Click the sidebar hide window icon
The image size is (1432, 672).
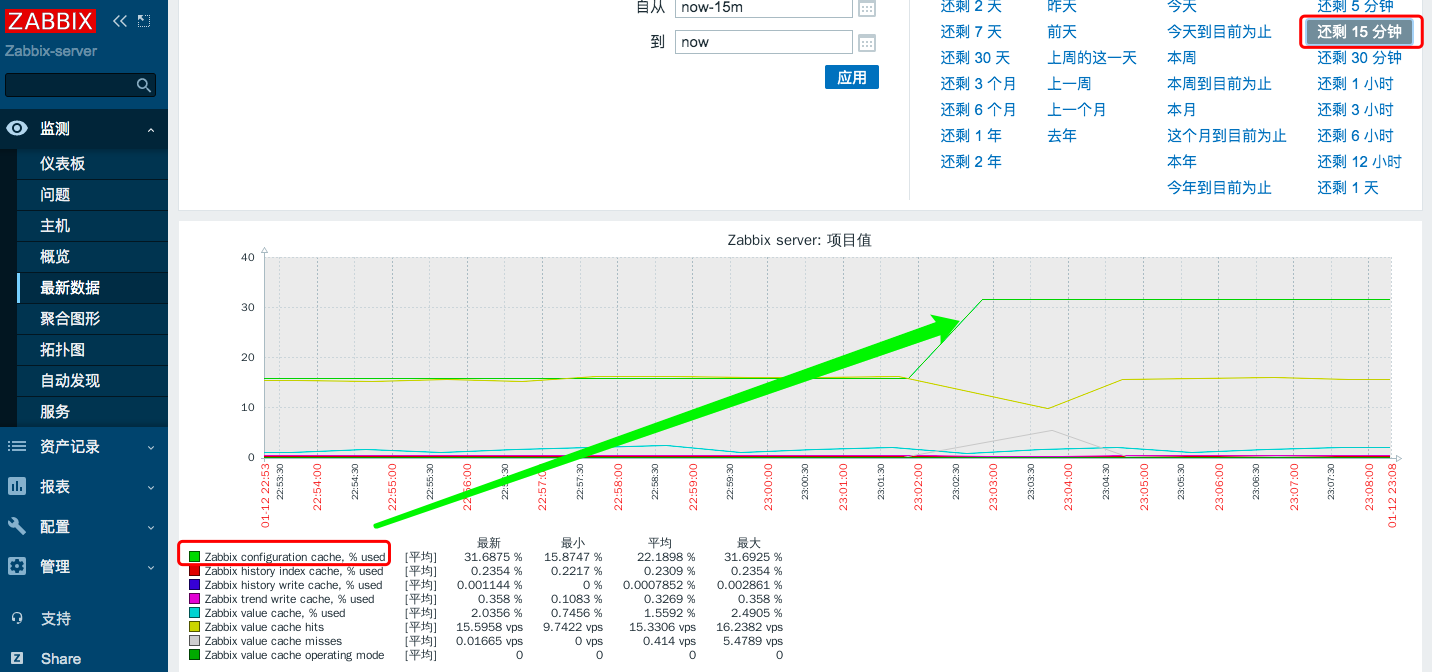[144, 21]
